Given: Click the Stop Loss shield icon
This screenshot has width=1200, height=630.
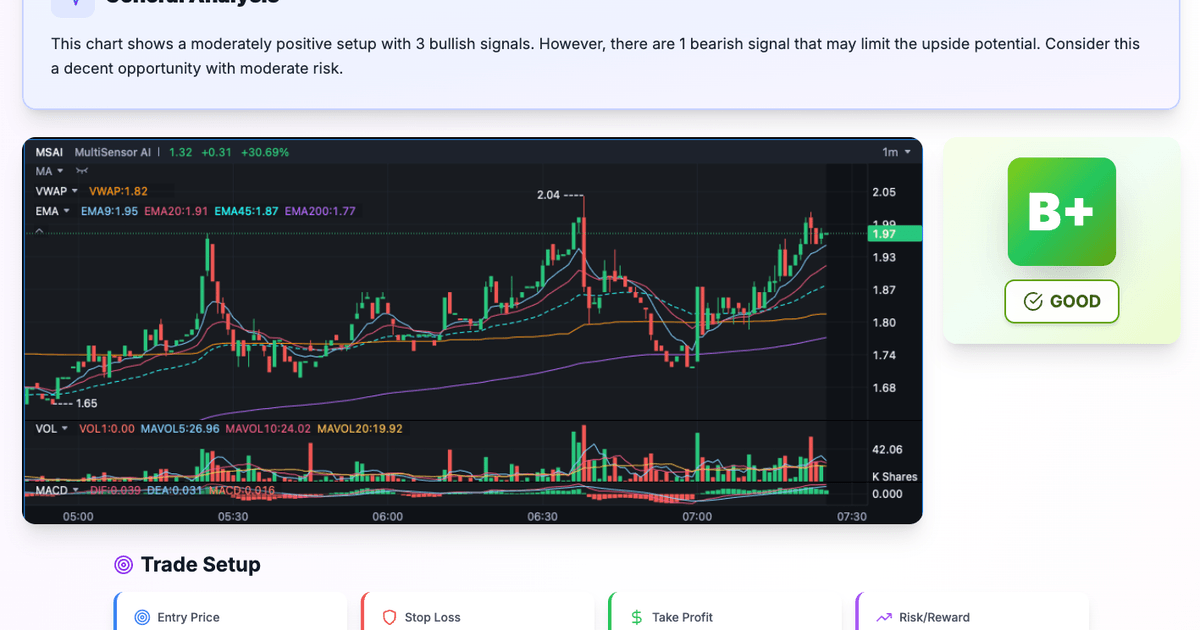Looking at the screenshot, I should [x=390, y=617].
